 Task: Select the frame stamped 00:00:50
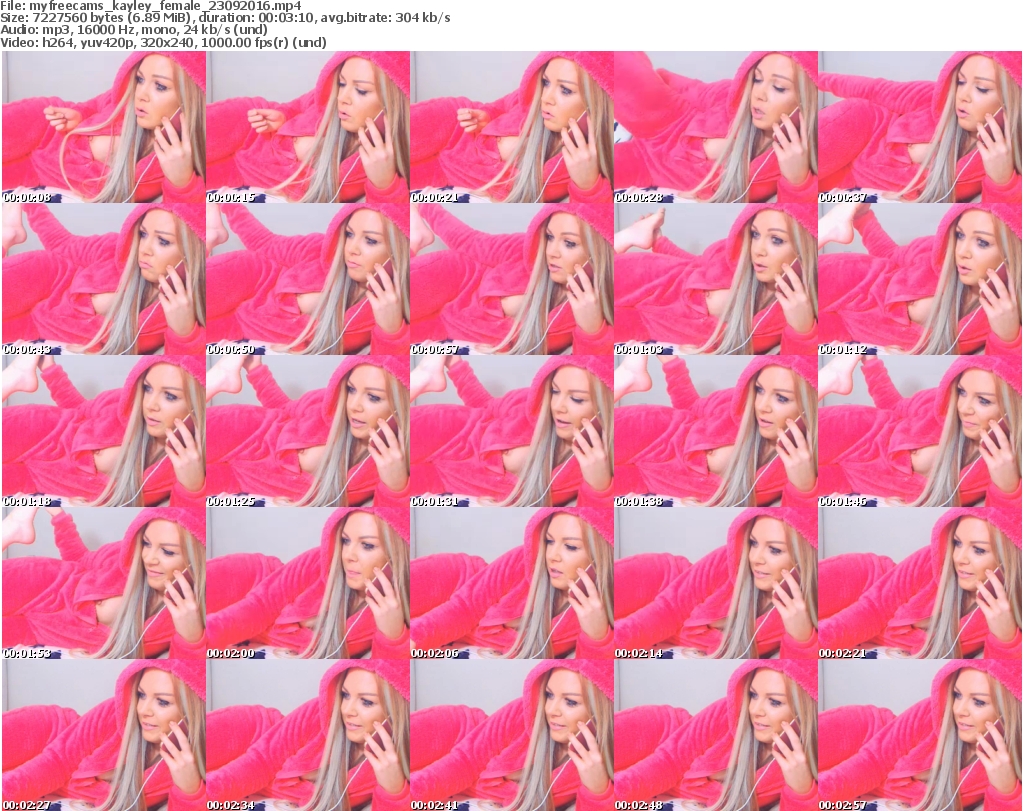coord(308,279)
